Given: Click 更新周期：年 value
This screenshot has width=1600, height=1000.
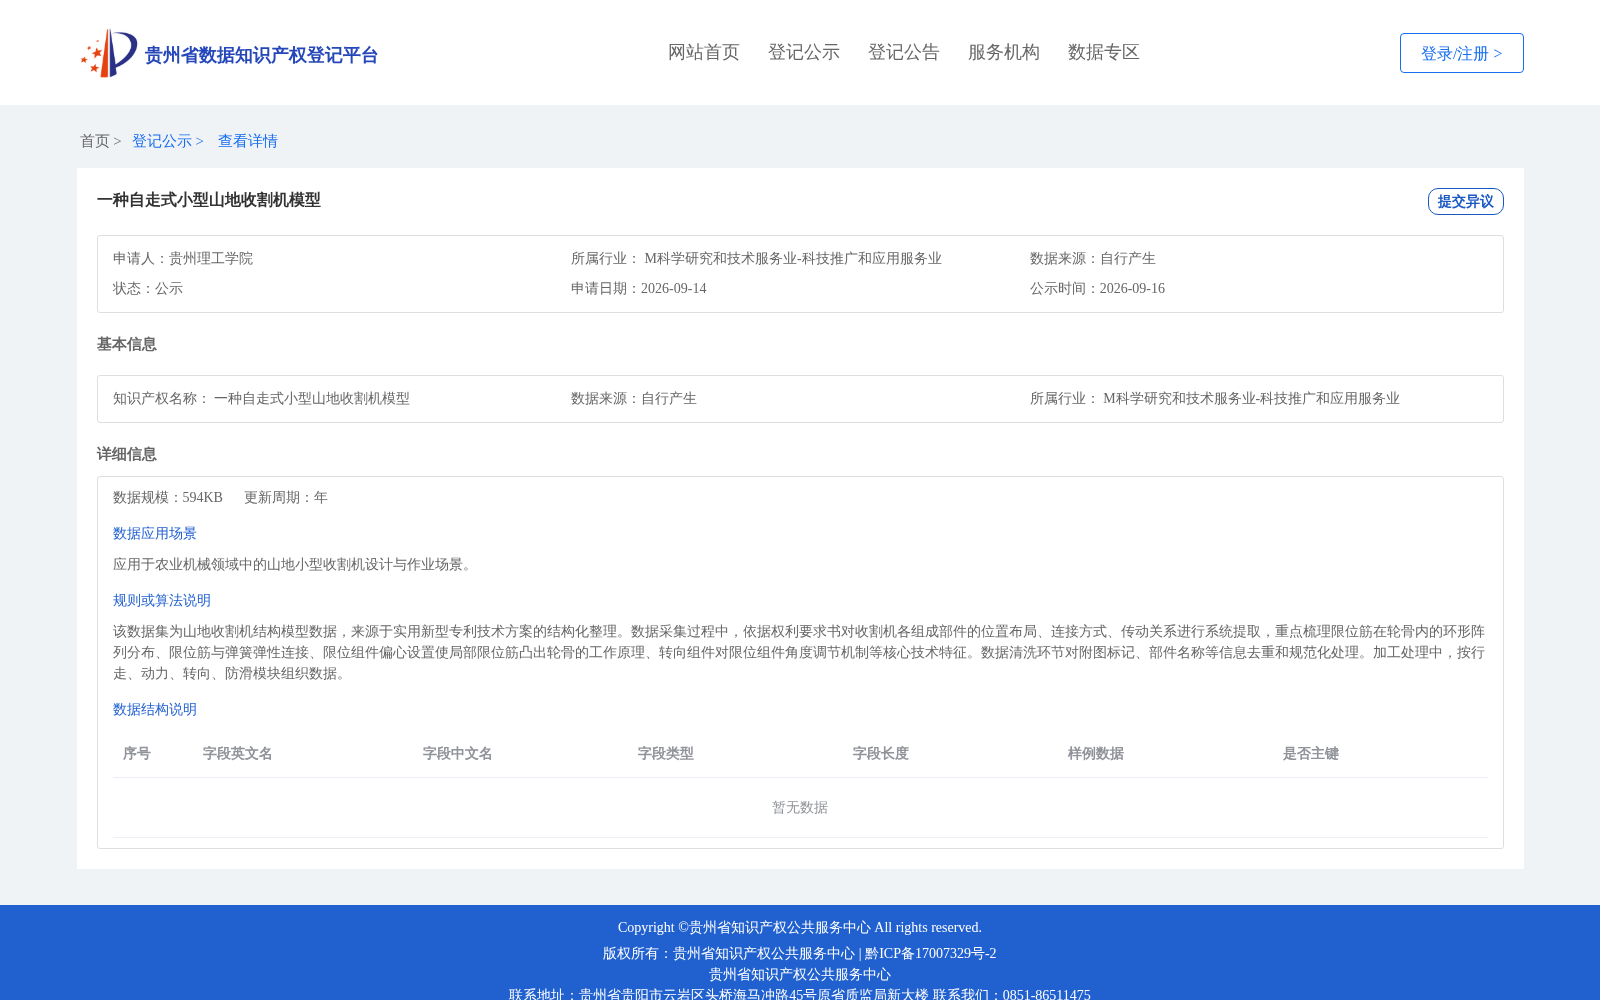Looking at the screenshot, I should click(286, 497).
